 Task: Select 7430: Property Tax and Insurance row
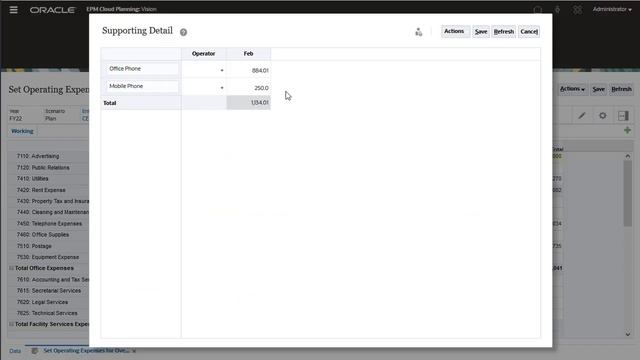point(53,201)
